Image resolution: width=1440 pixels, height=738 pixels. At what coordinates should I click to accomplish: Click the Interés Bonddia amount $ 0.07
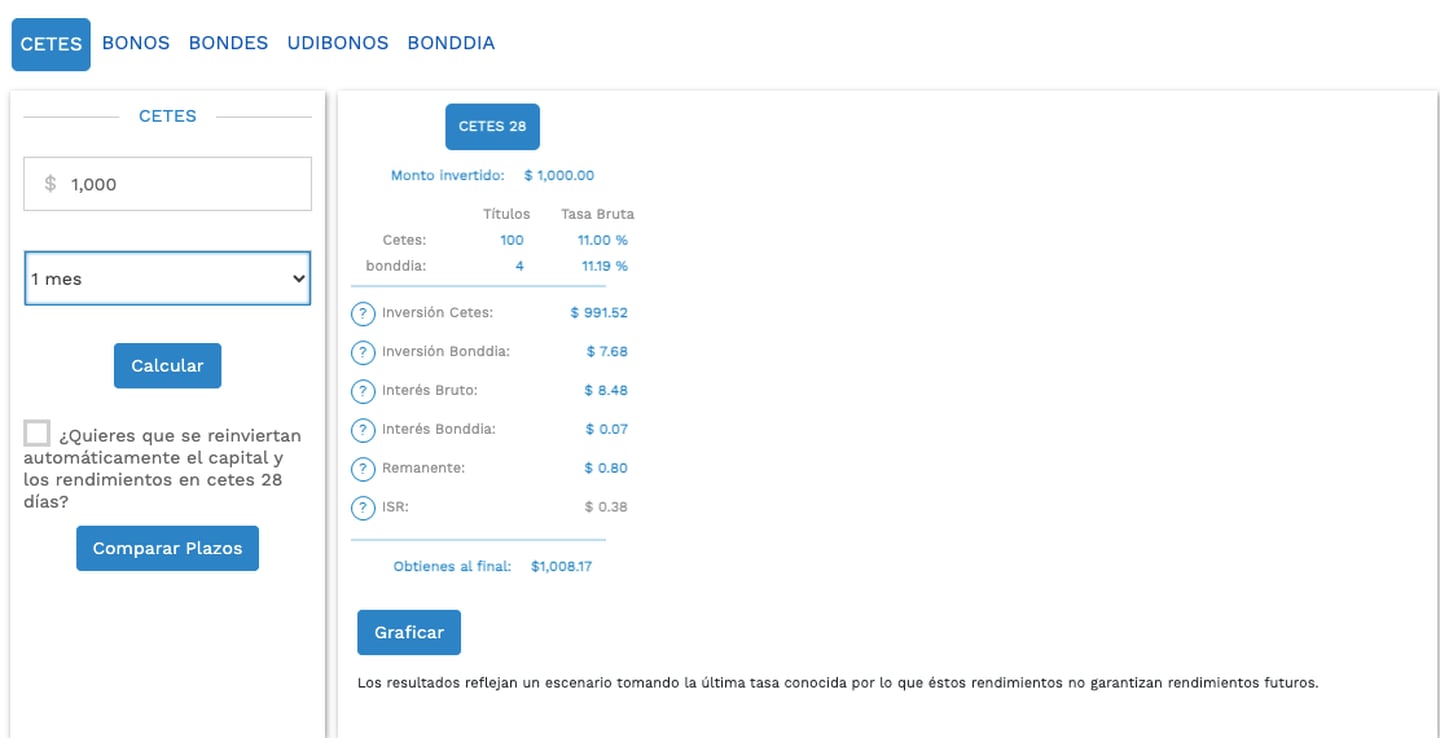tap(607, 430)
